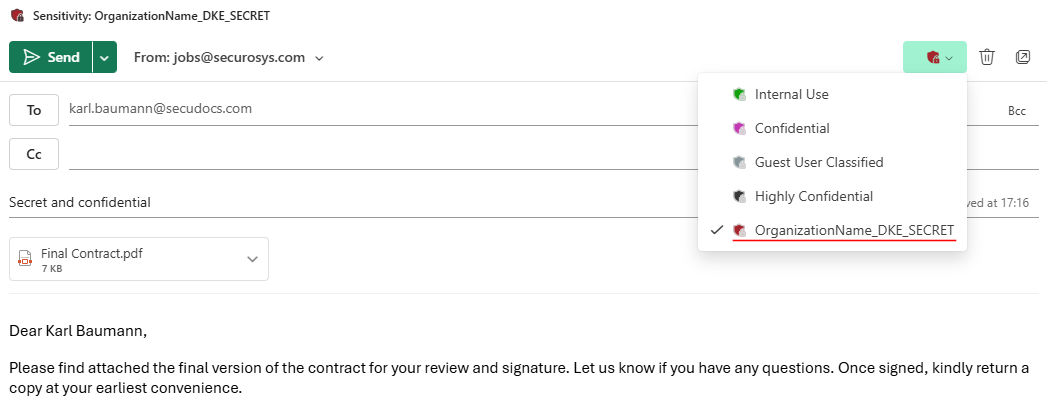Click the gray Guest User Classified shield

739,162
